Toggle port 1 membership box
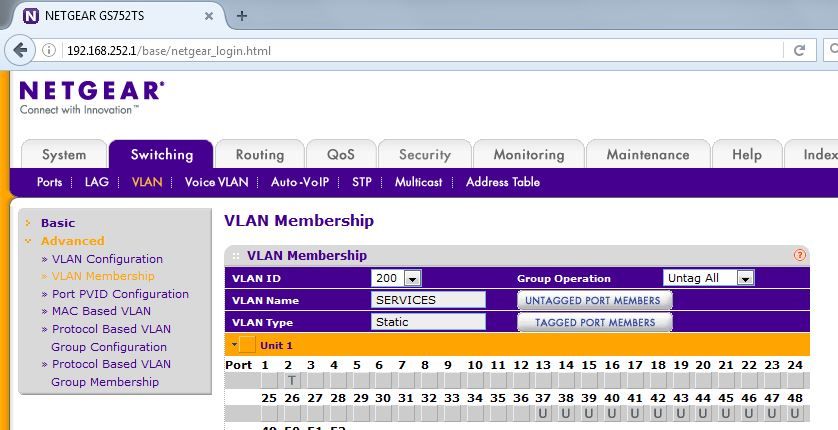This screenshot has width=838, height=430. (269, 380)
